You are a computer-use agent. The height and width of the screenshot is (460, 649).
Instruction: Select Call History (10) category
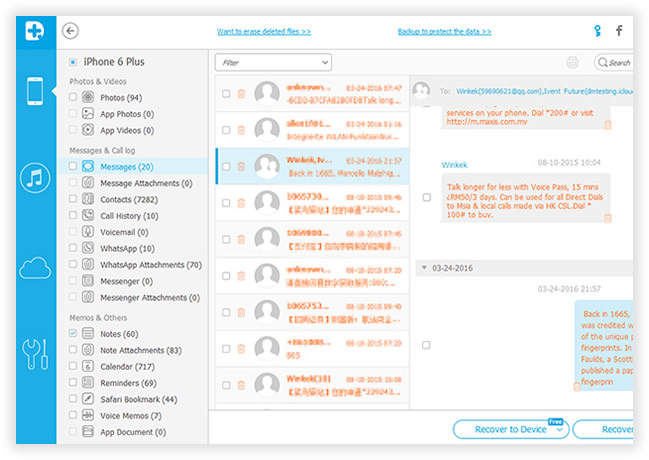[x=129, y=216]
